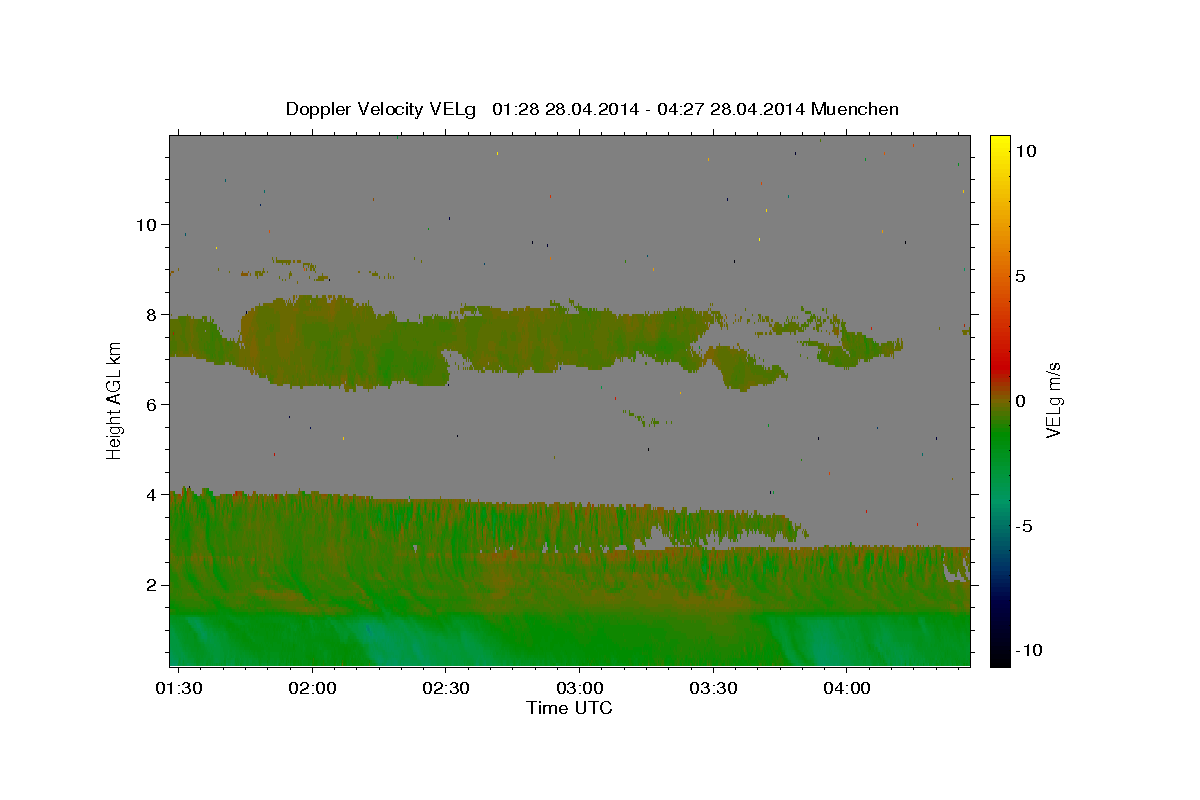Click the height tick label 10

pos(145,224)
